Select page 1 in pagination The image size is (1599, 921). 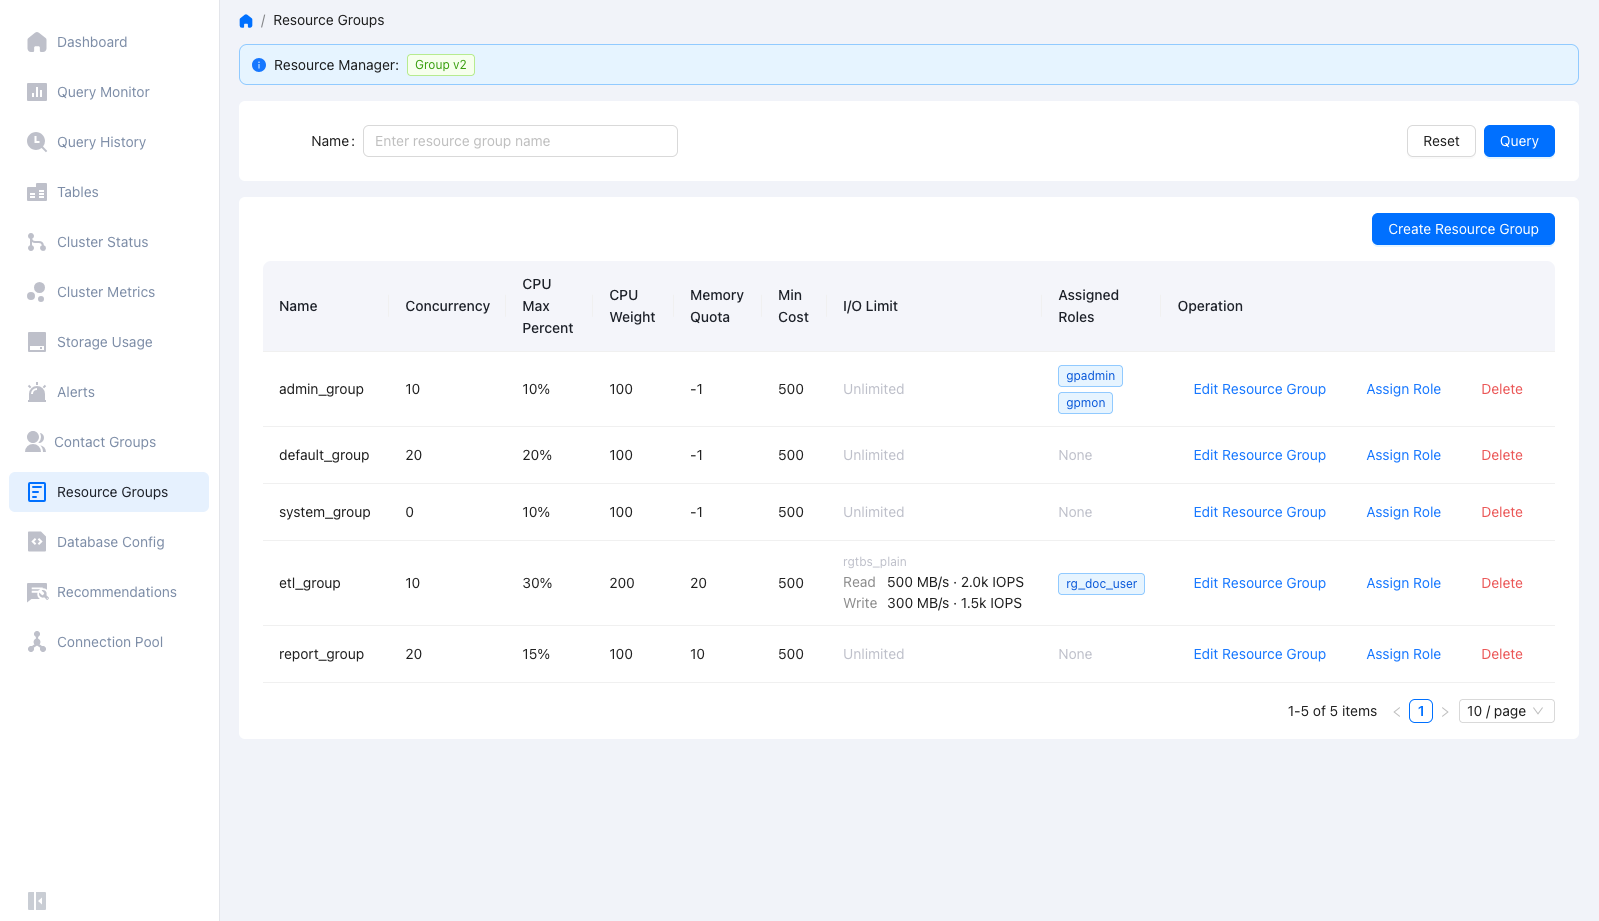[1421, 711]
